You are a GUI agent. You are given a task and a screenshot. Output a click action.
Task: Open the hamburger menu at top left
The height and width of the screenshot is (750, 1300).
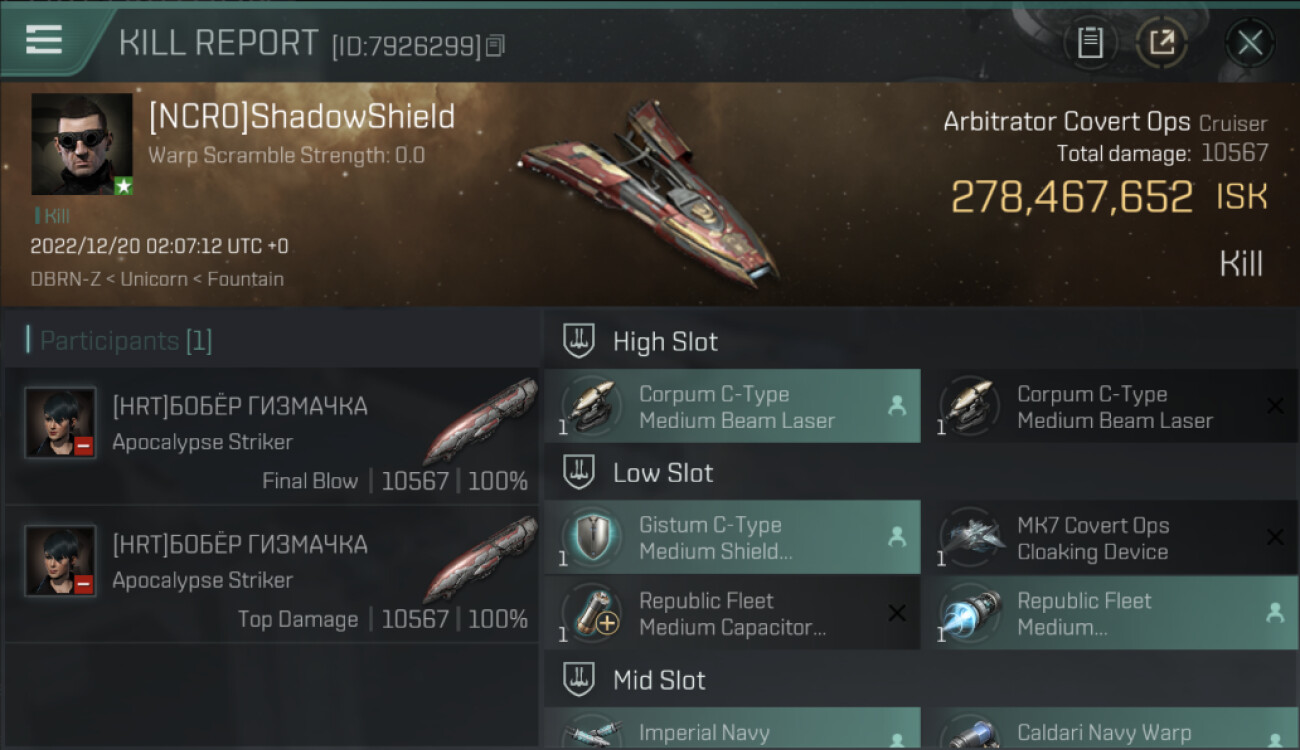click(44, 40)
